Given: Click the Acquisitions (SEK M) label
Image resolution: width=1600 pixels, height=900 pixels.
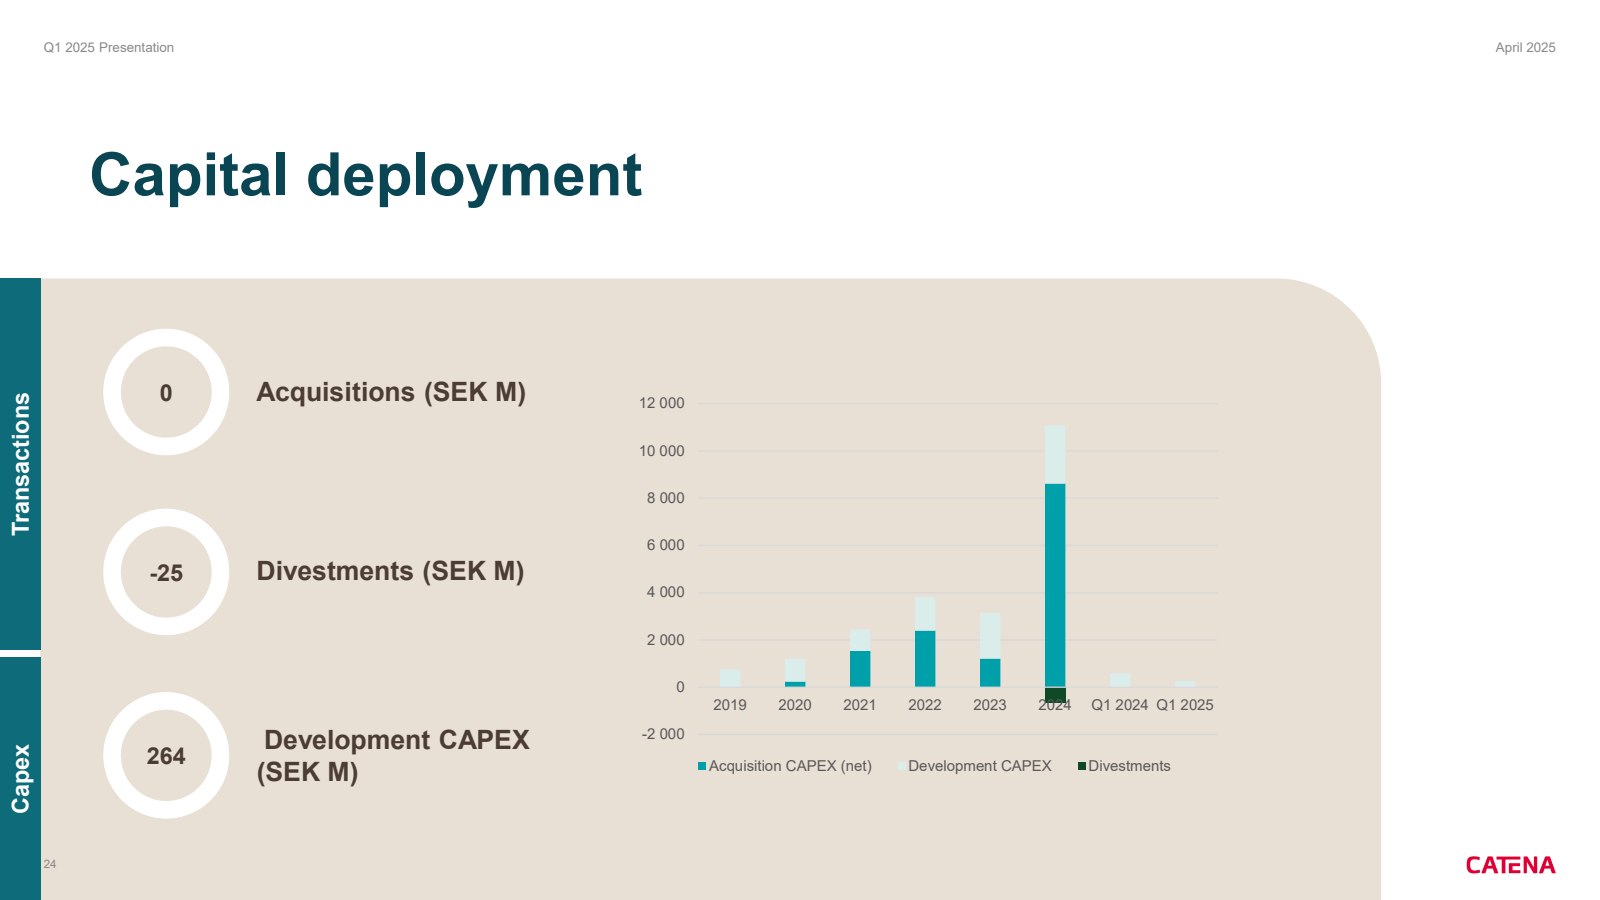Looking at the screenshot, I should 391,392.
